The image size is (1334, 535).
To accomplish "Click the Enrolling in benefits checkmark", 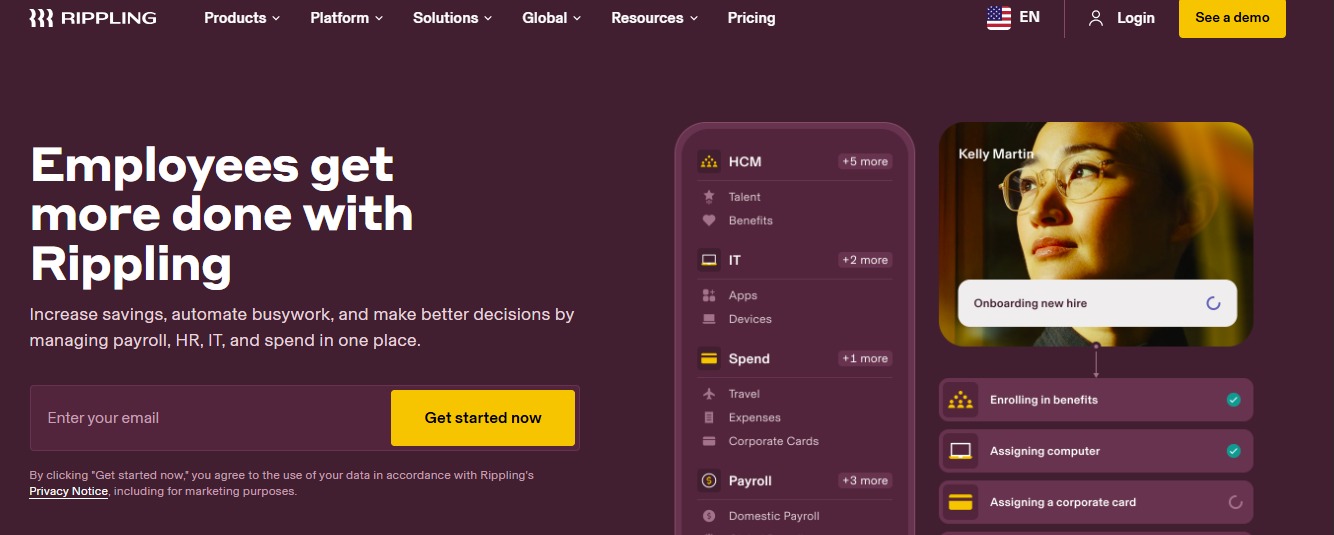I will coord(1233,400).
